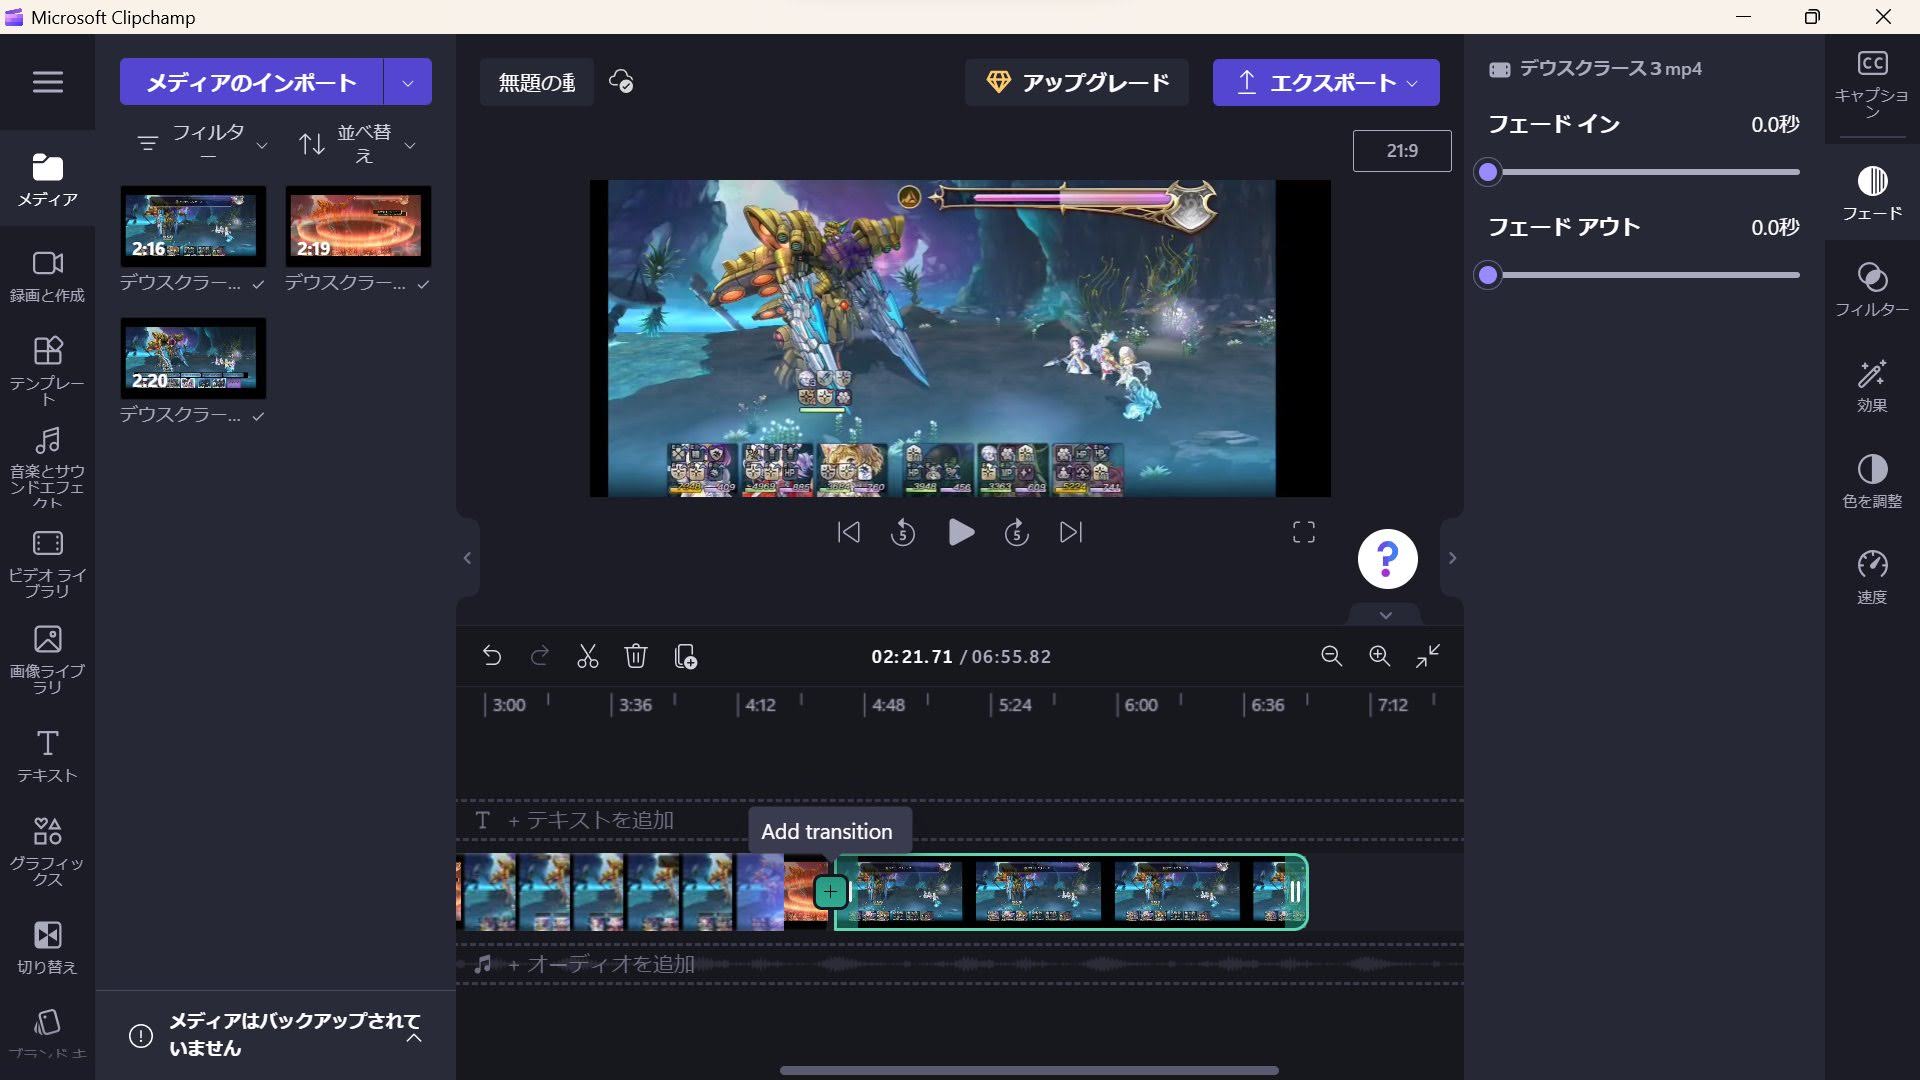Image resolution: width=1920 pixels, height=1080 pixels.
Task: Edit project title 無題の動
Action: (537, 82)
